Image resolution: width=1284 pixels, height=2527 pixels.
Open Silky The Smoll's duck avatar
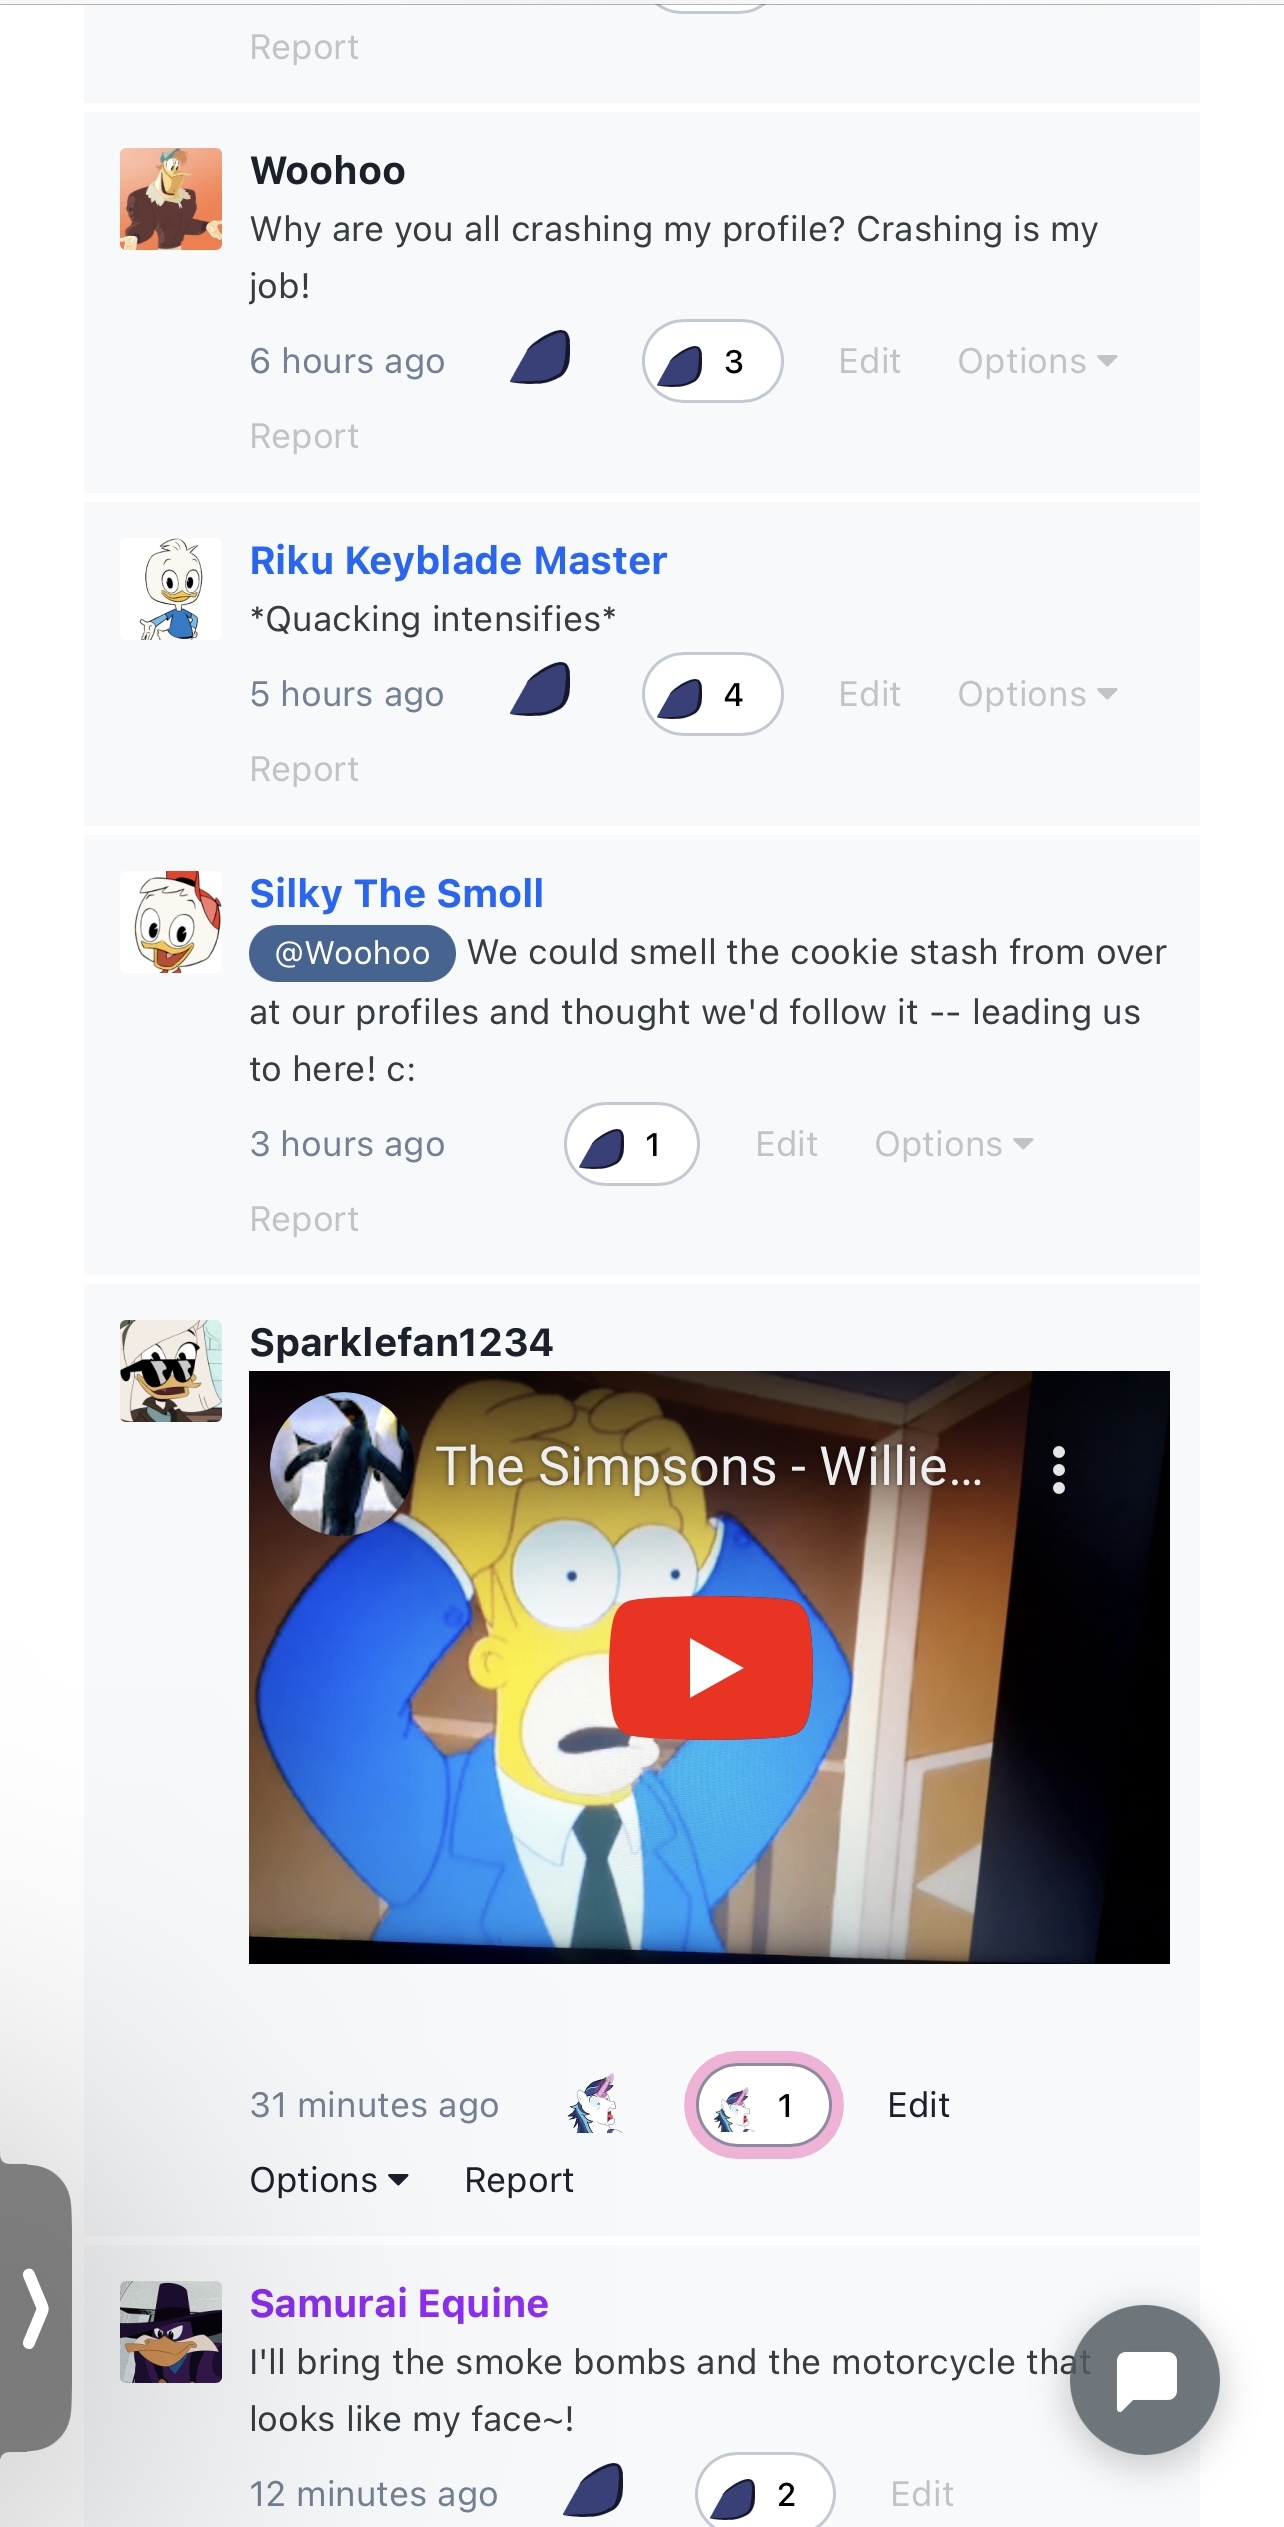pos(171,921)
